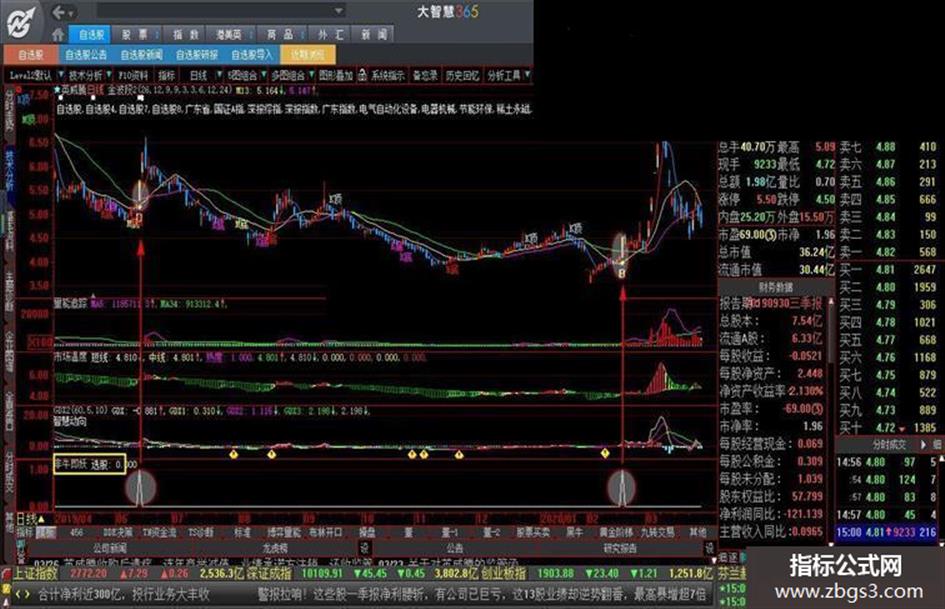Open 自选股公告 sub-tab
945x609 pixels.
click(86, 55)
